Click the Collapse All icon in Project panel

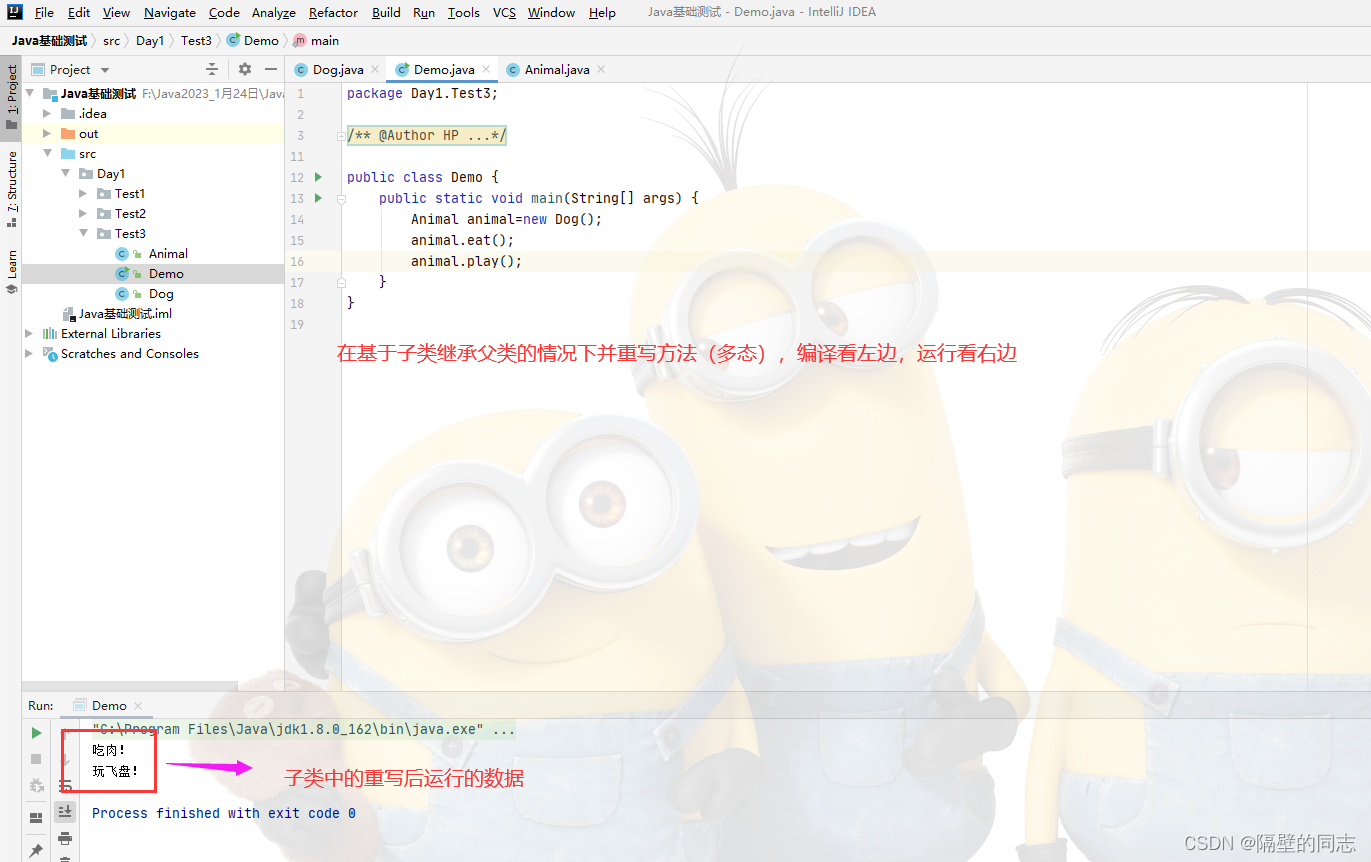(x=212, y=69)
